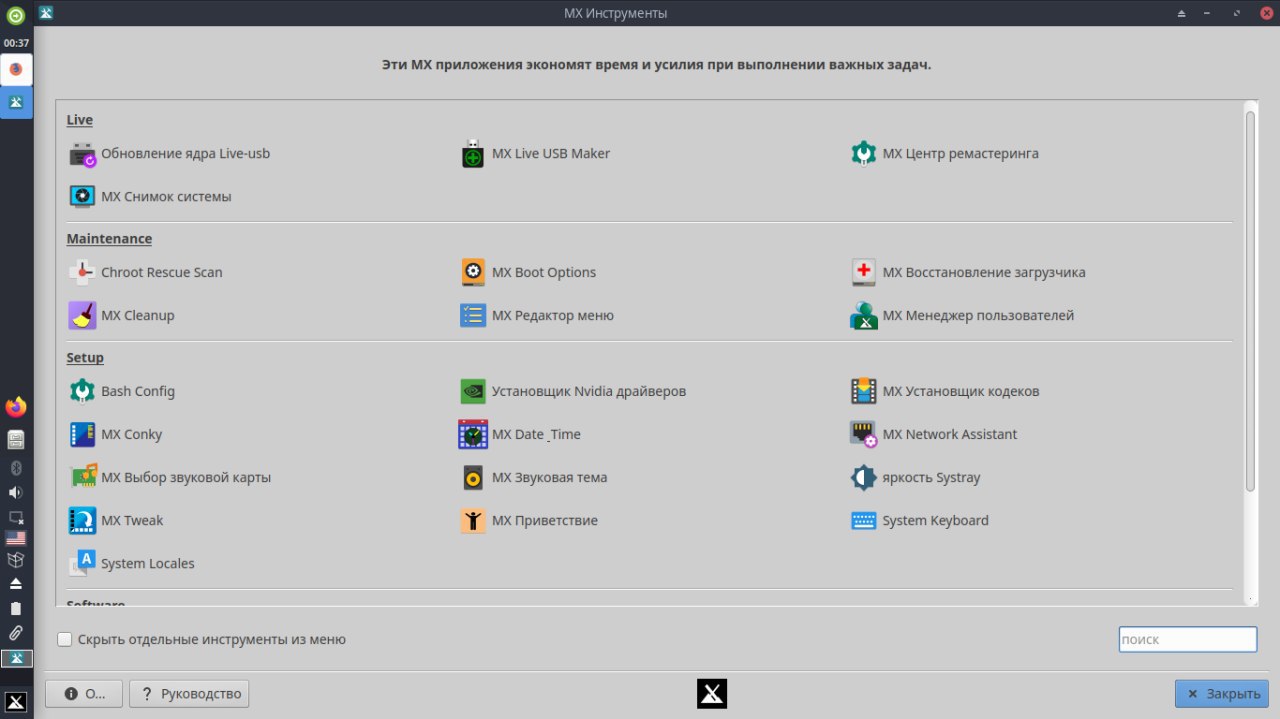
Task: Click the package updater box tray icon
Action: pyautogui.click(x=15, y=560)
